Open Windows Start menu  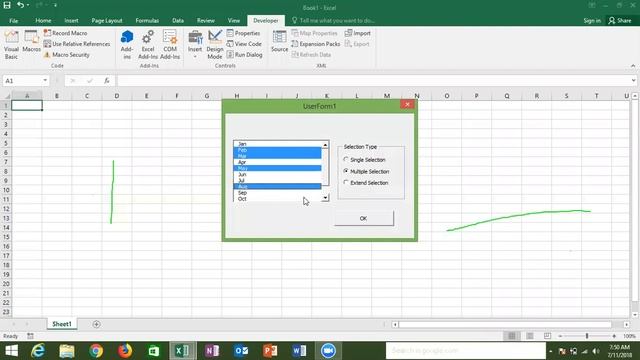(11, 351)
